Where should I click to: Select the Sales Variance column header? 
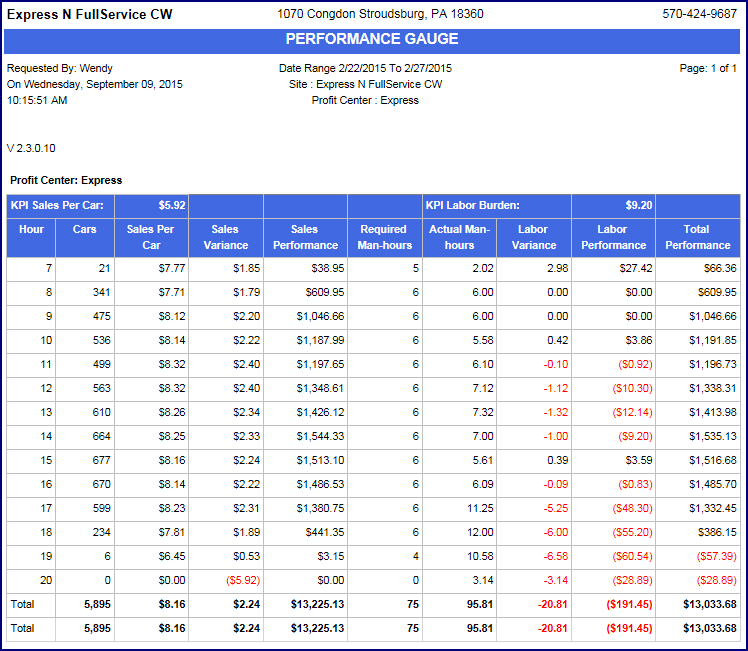[225, 237]
